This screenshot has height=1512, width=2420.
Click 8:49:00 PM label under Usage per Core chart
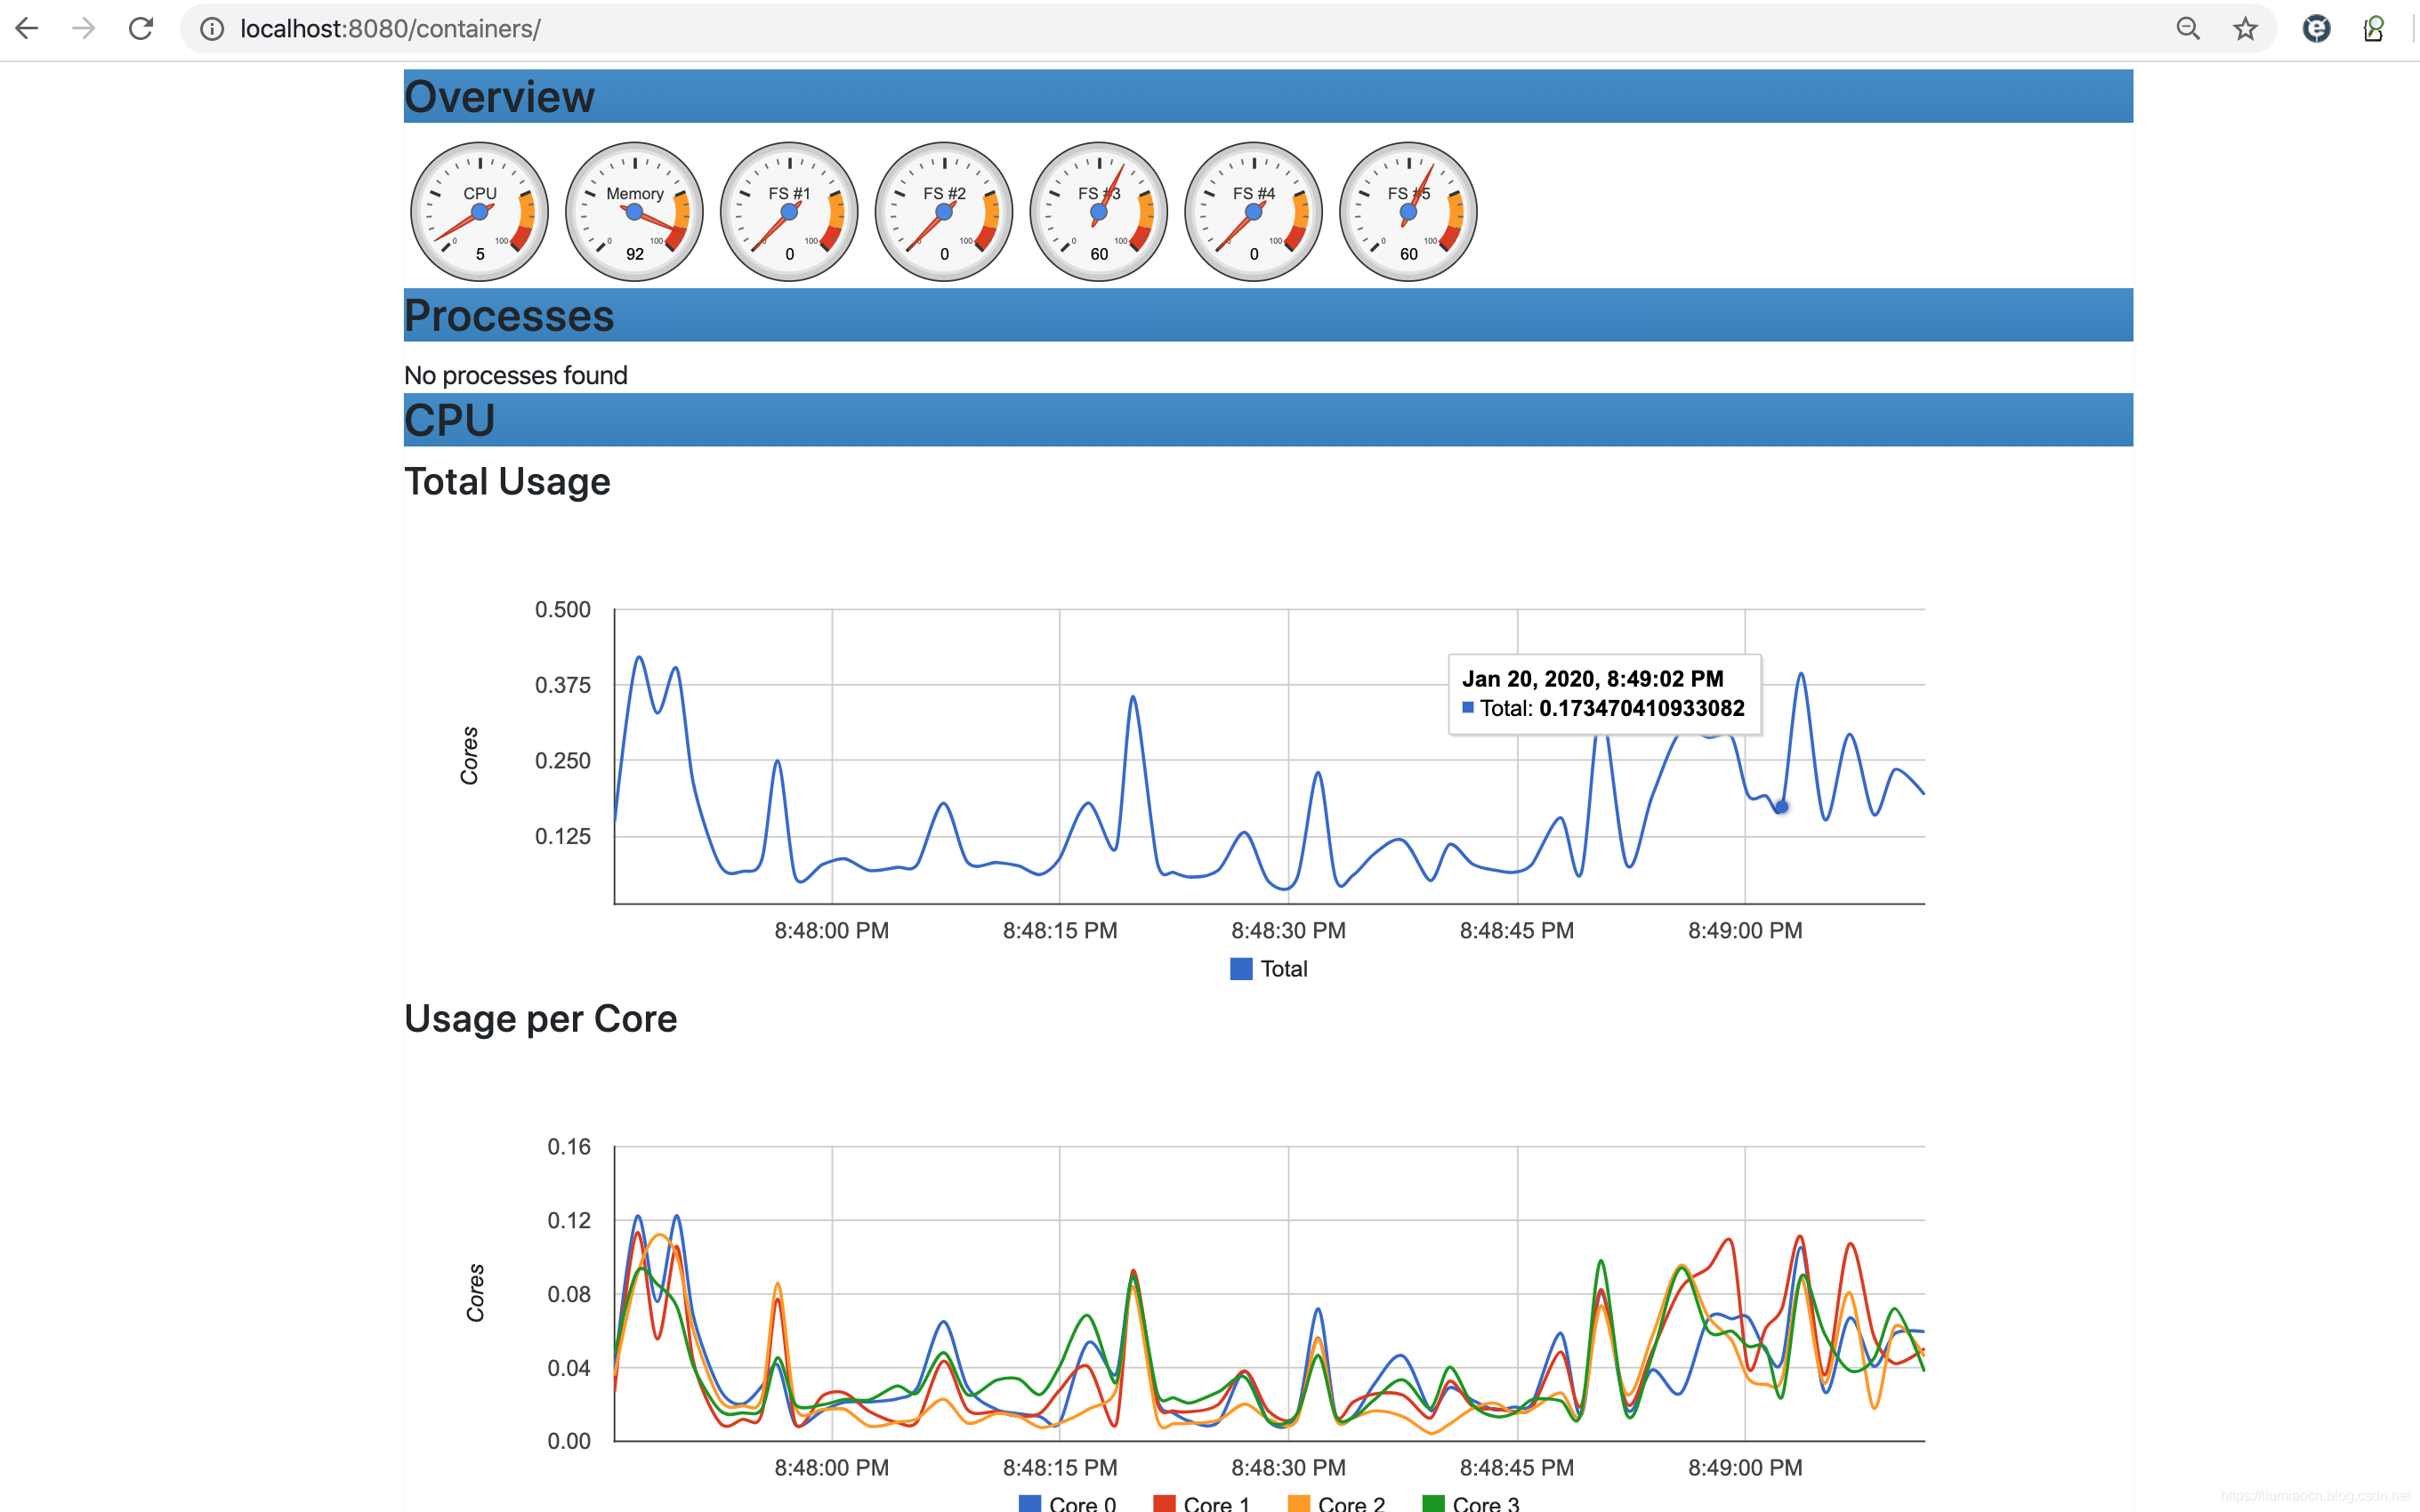pyautogui.click(x=1745, y=1468)
